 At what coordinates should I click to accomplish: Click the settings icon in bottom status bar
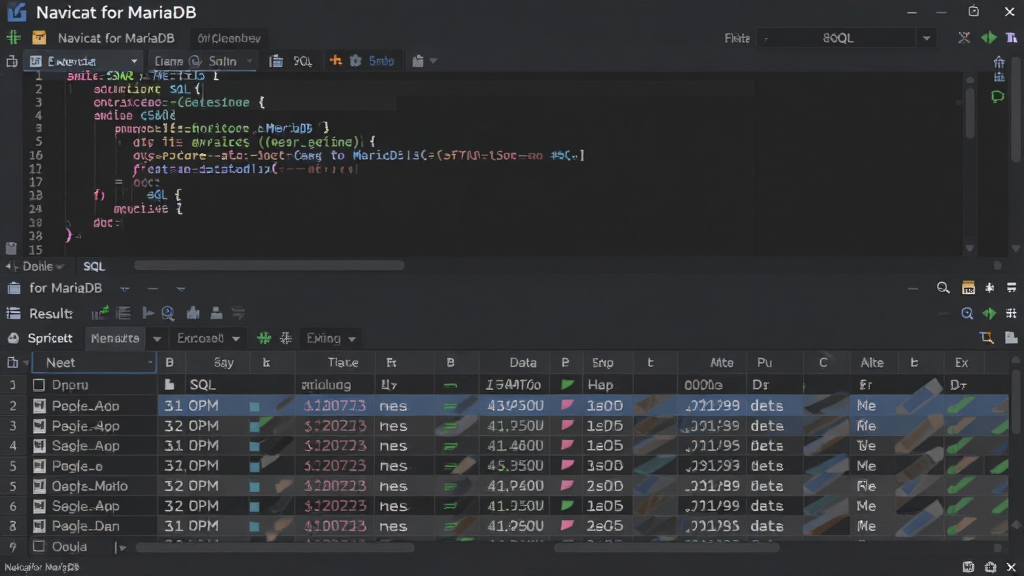click(x=990, y=567)
